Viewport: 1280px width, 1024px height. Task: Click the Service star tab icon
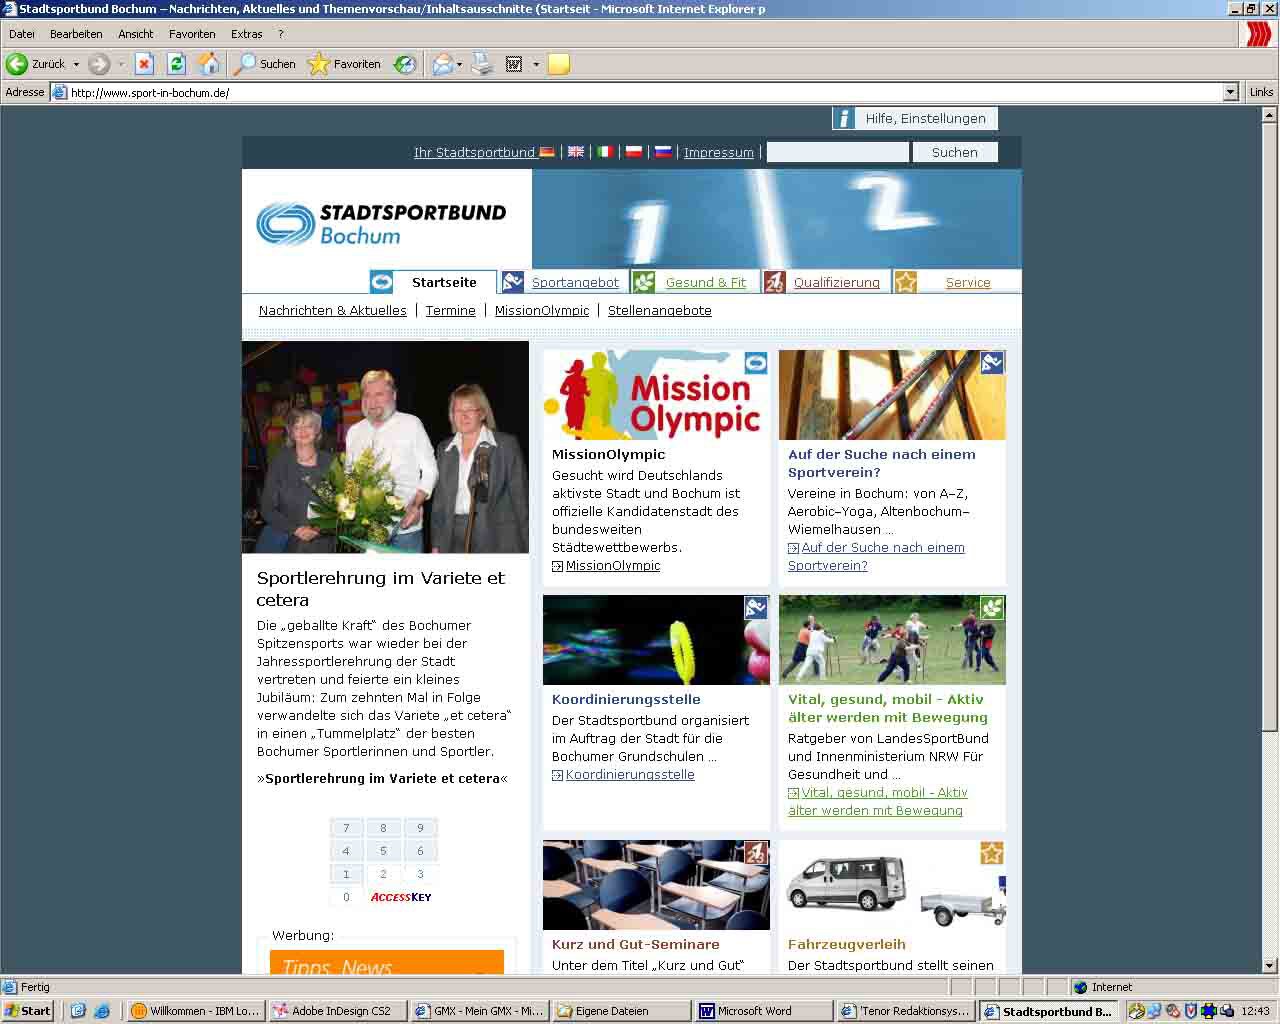point(906,282)
